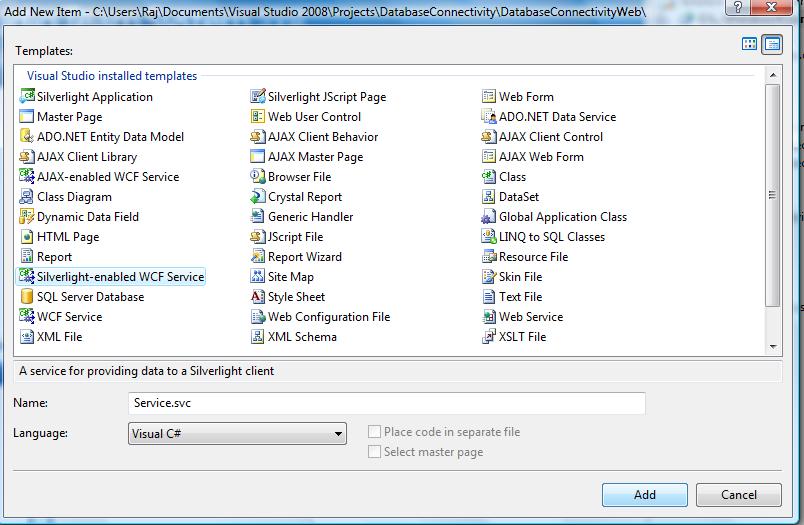Choose the XML Schema icon
The image size is (804, 525).
point(257,336)
